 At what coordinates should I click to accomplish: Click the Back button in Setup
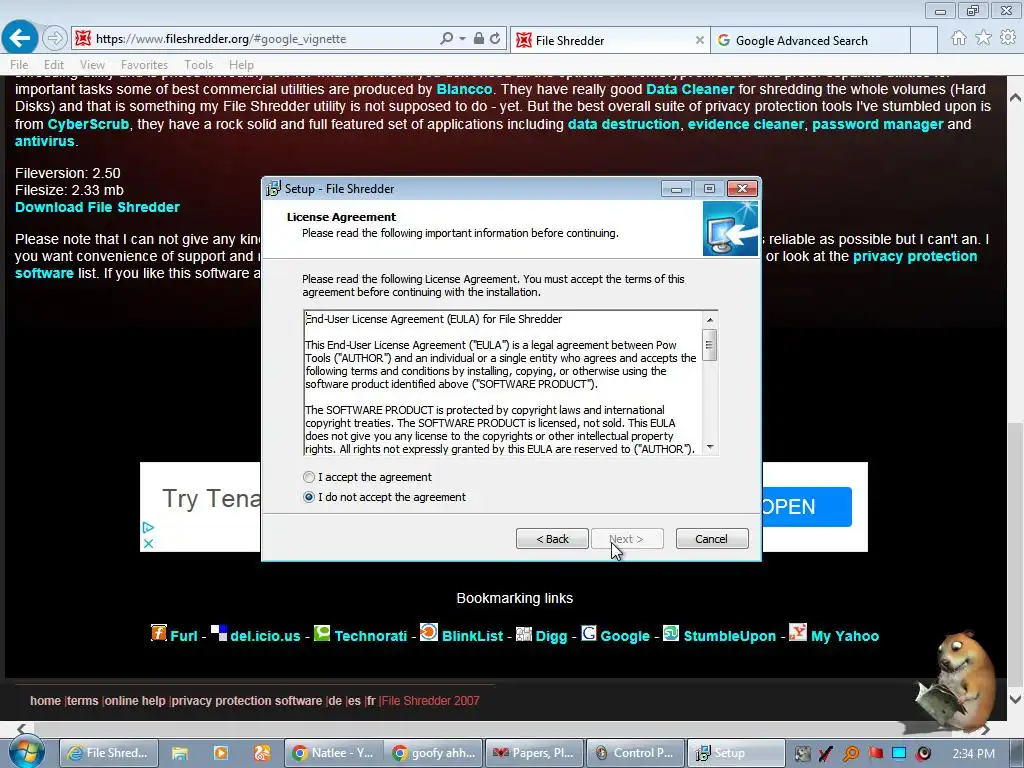tap(552, 539)
